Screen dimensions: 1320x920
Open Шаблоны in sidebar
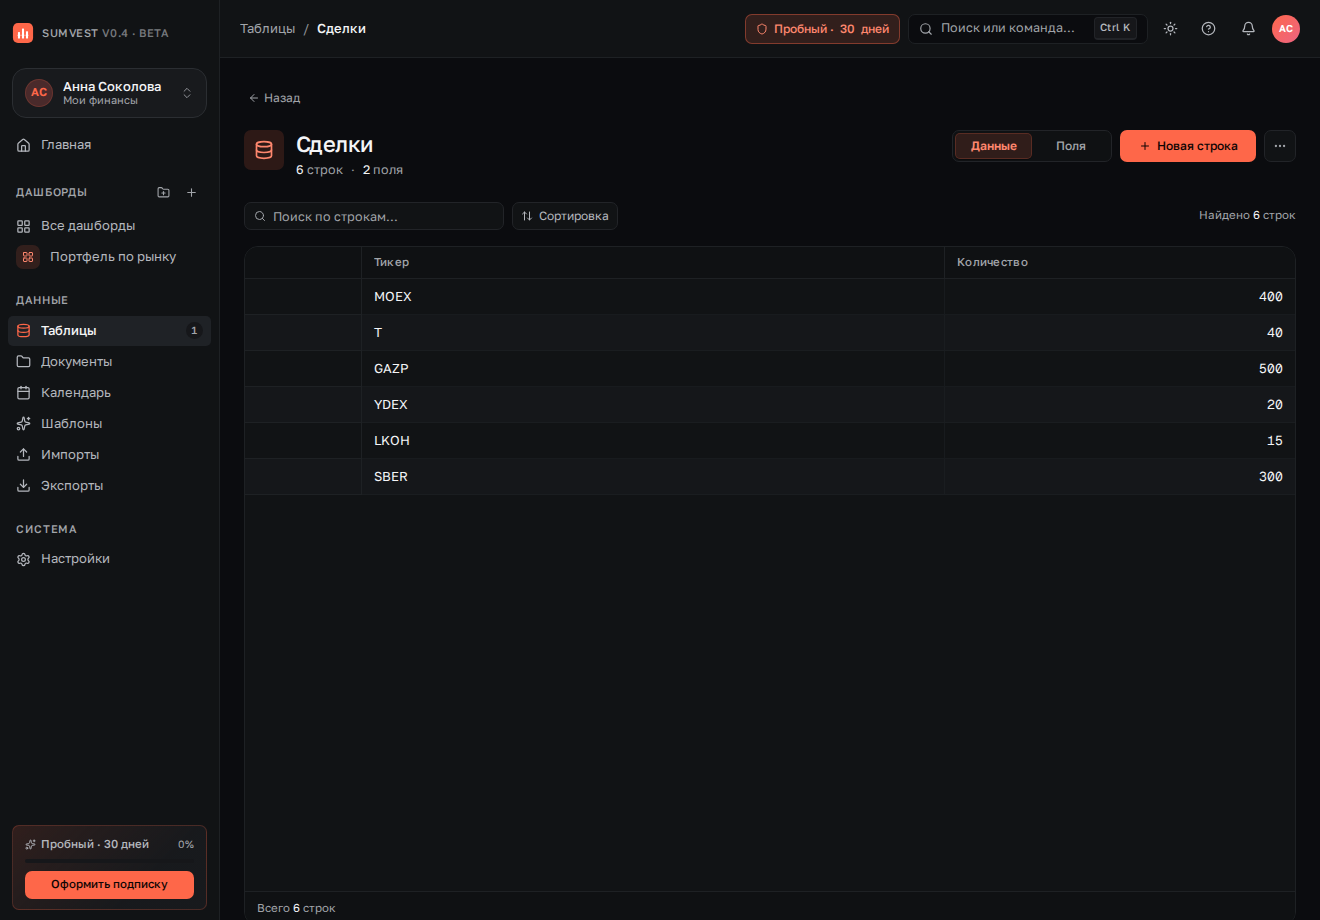click(x=109, y=424)
